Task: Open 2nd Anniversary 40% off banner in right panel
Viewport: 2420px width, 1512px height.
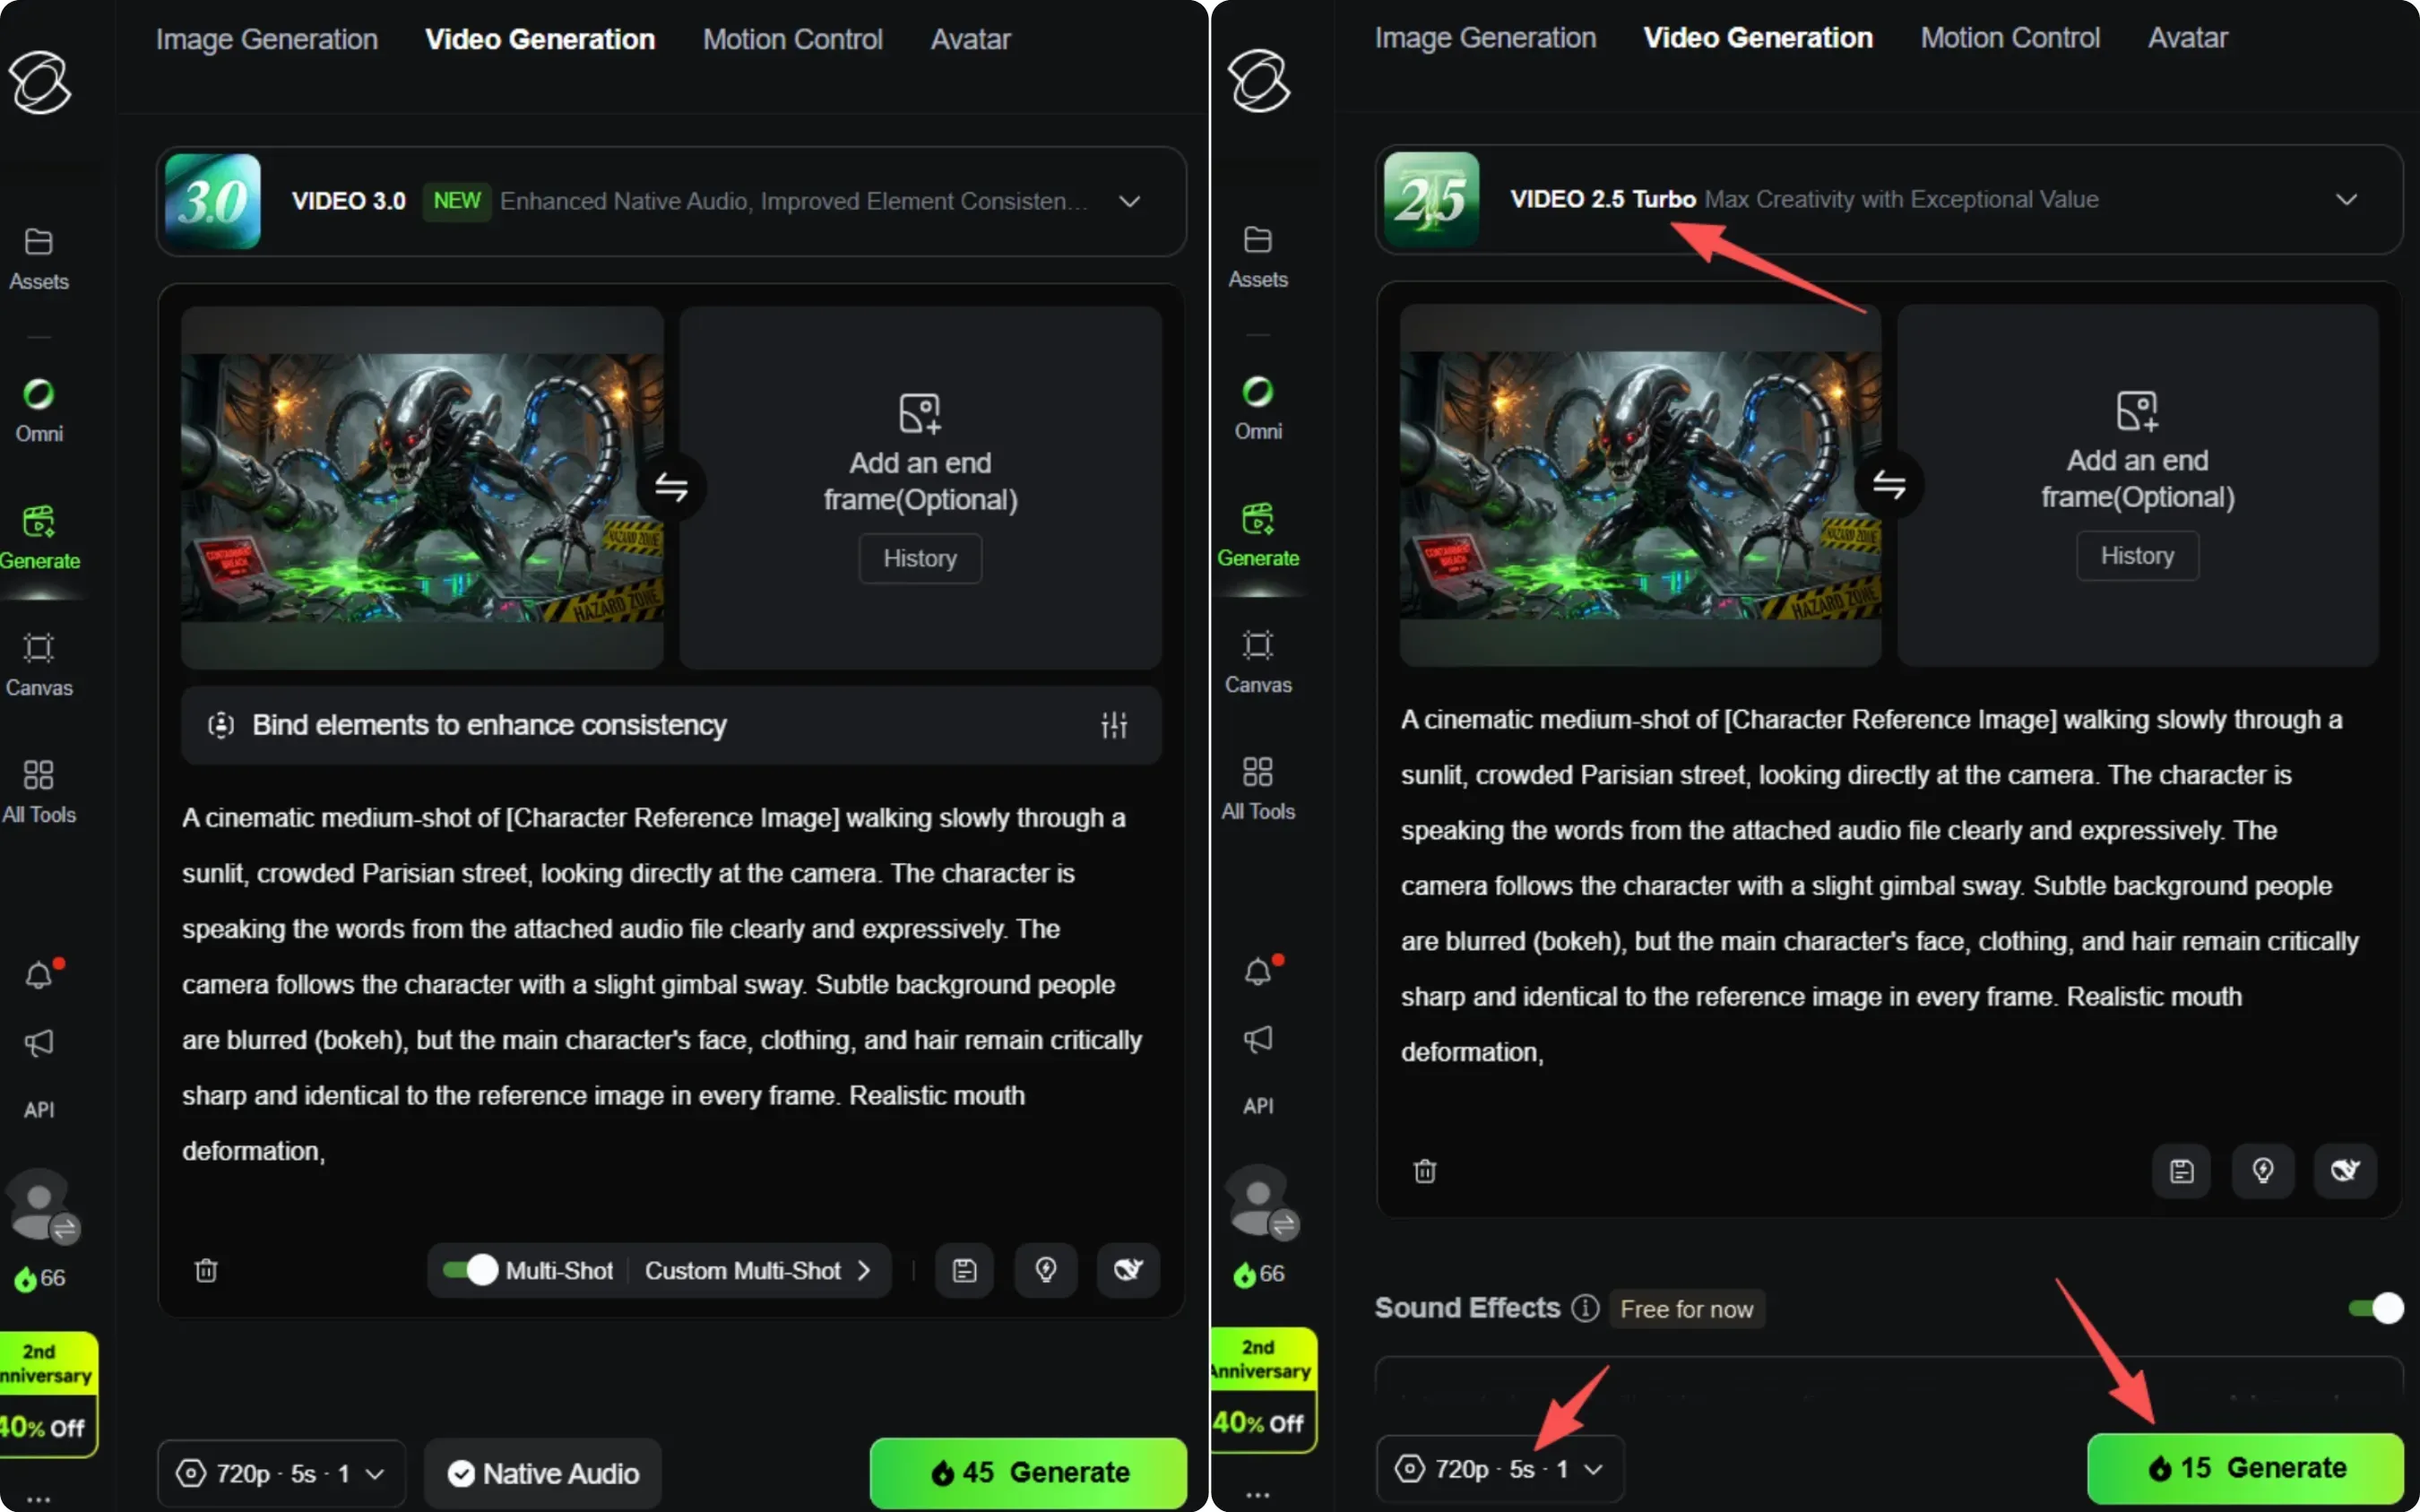Action: point(1263,1388)
